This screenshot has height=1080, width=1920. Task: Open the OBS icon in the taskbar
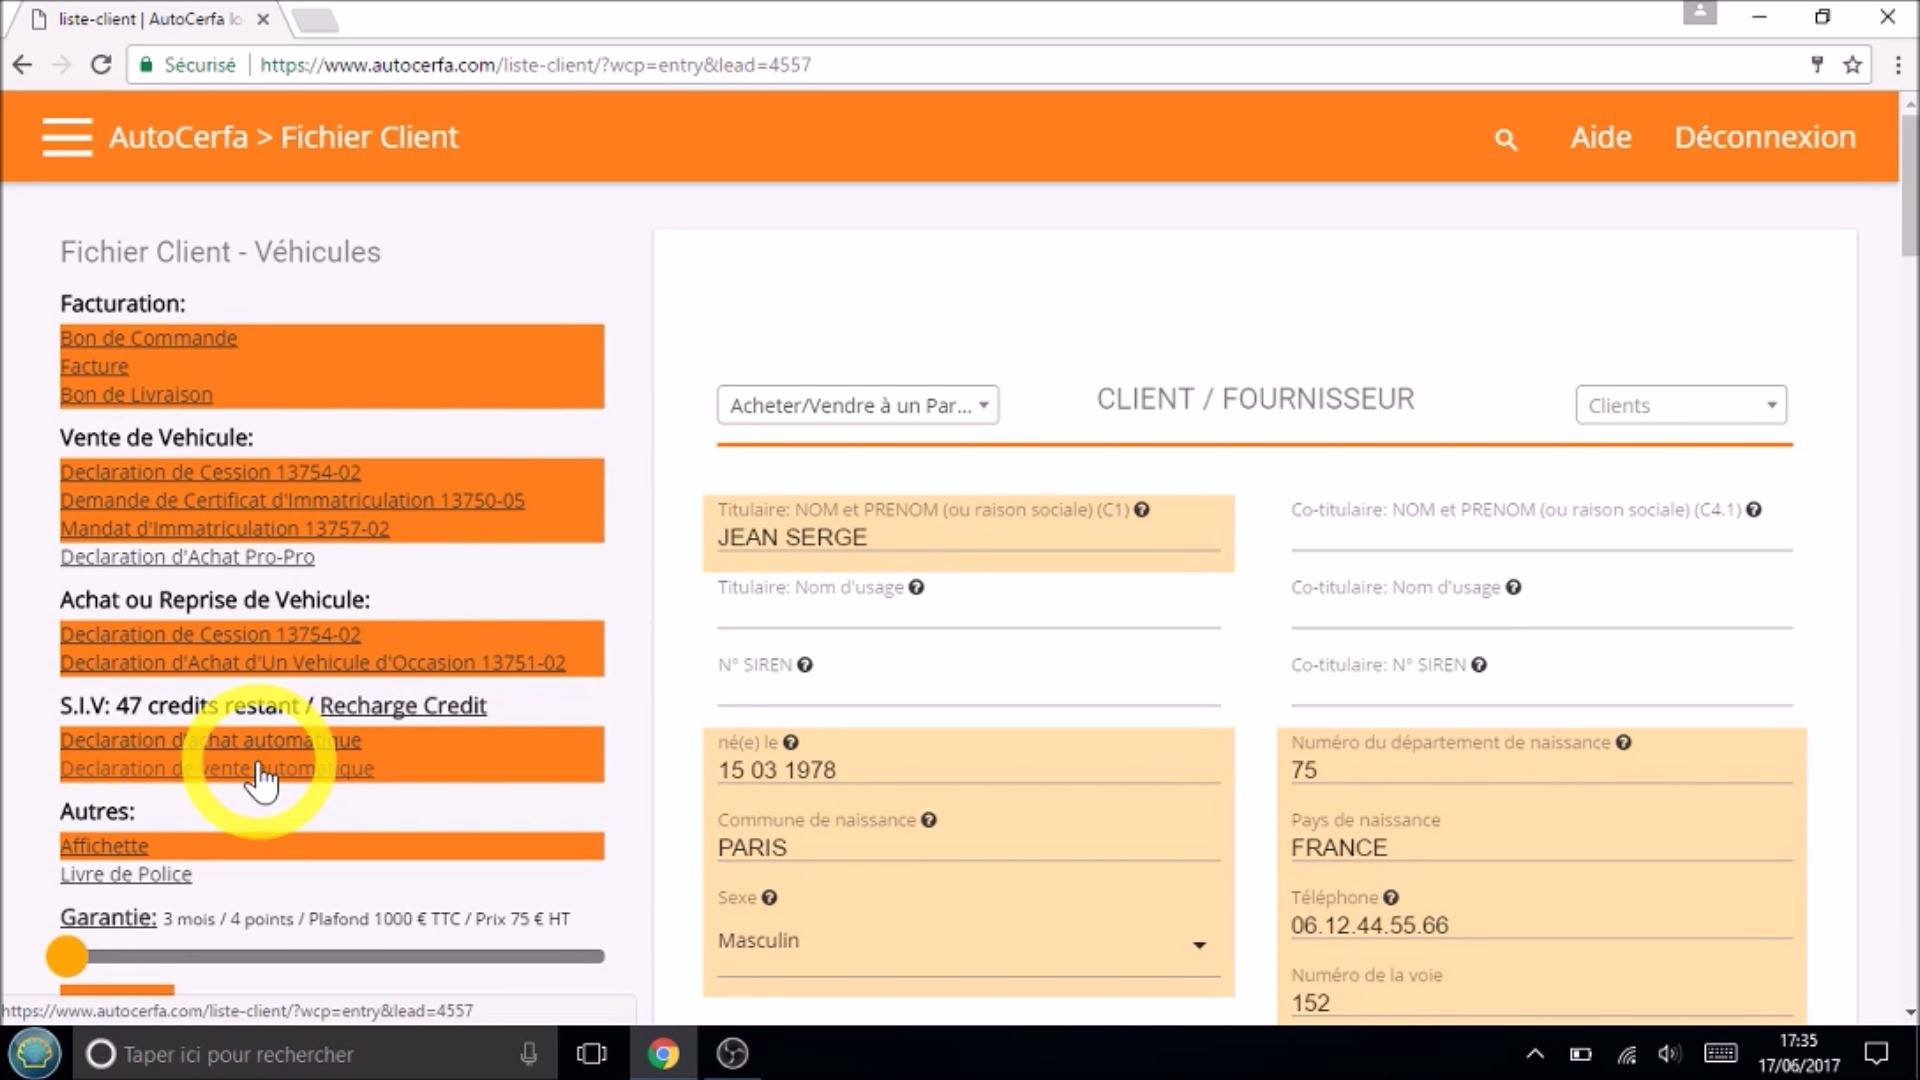732,1054
